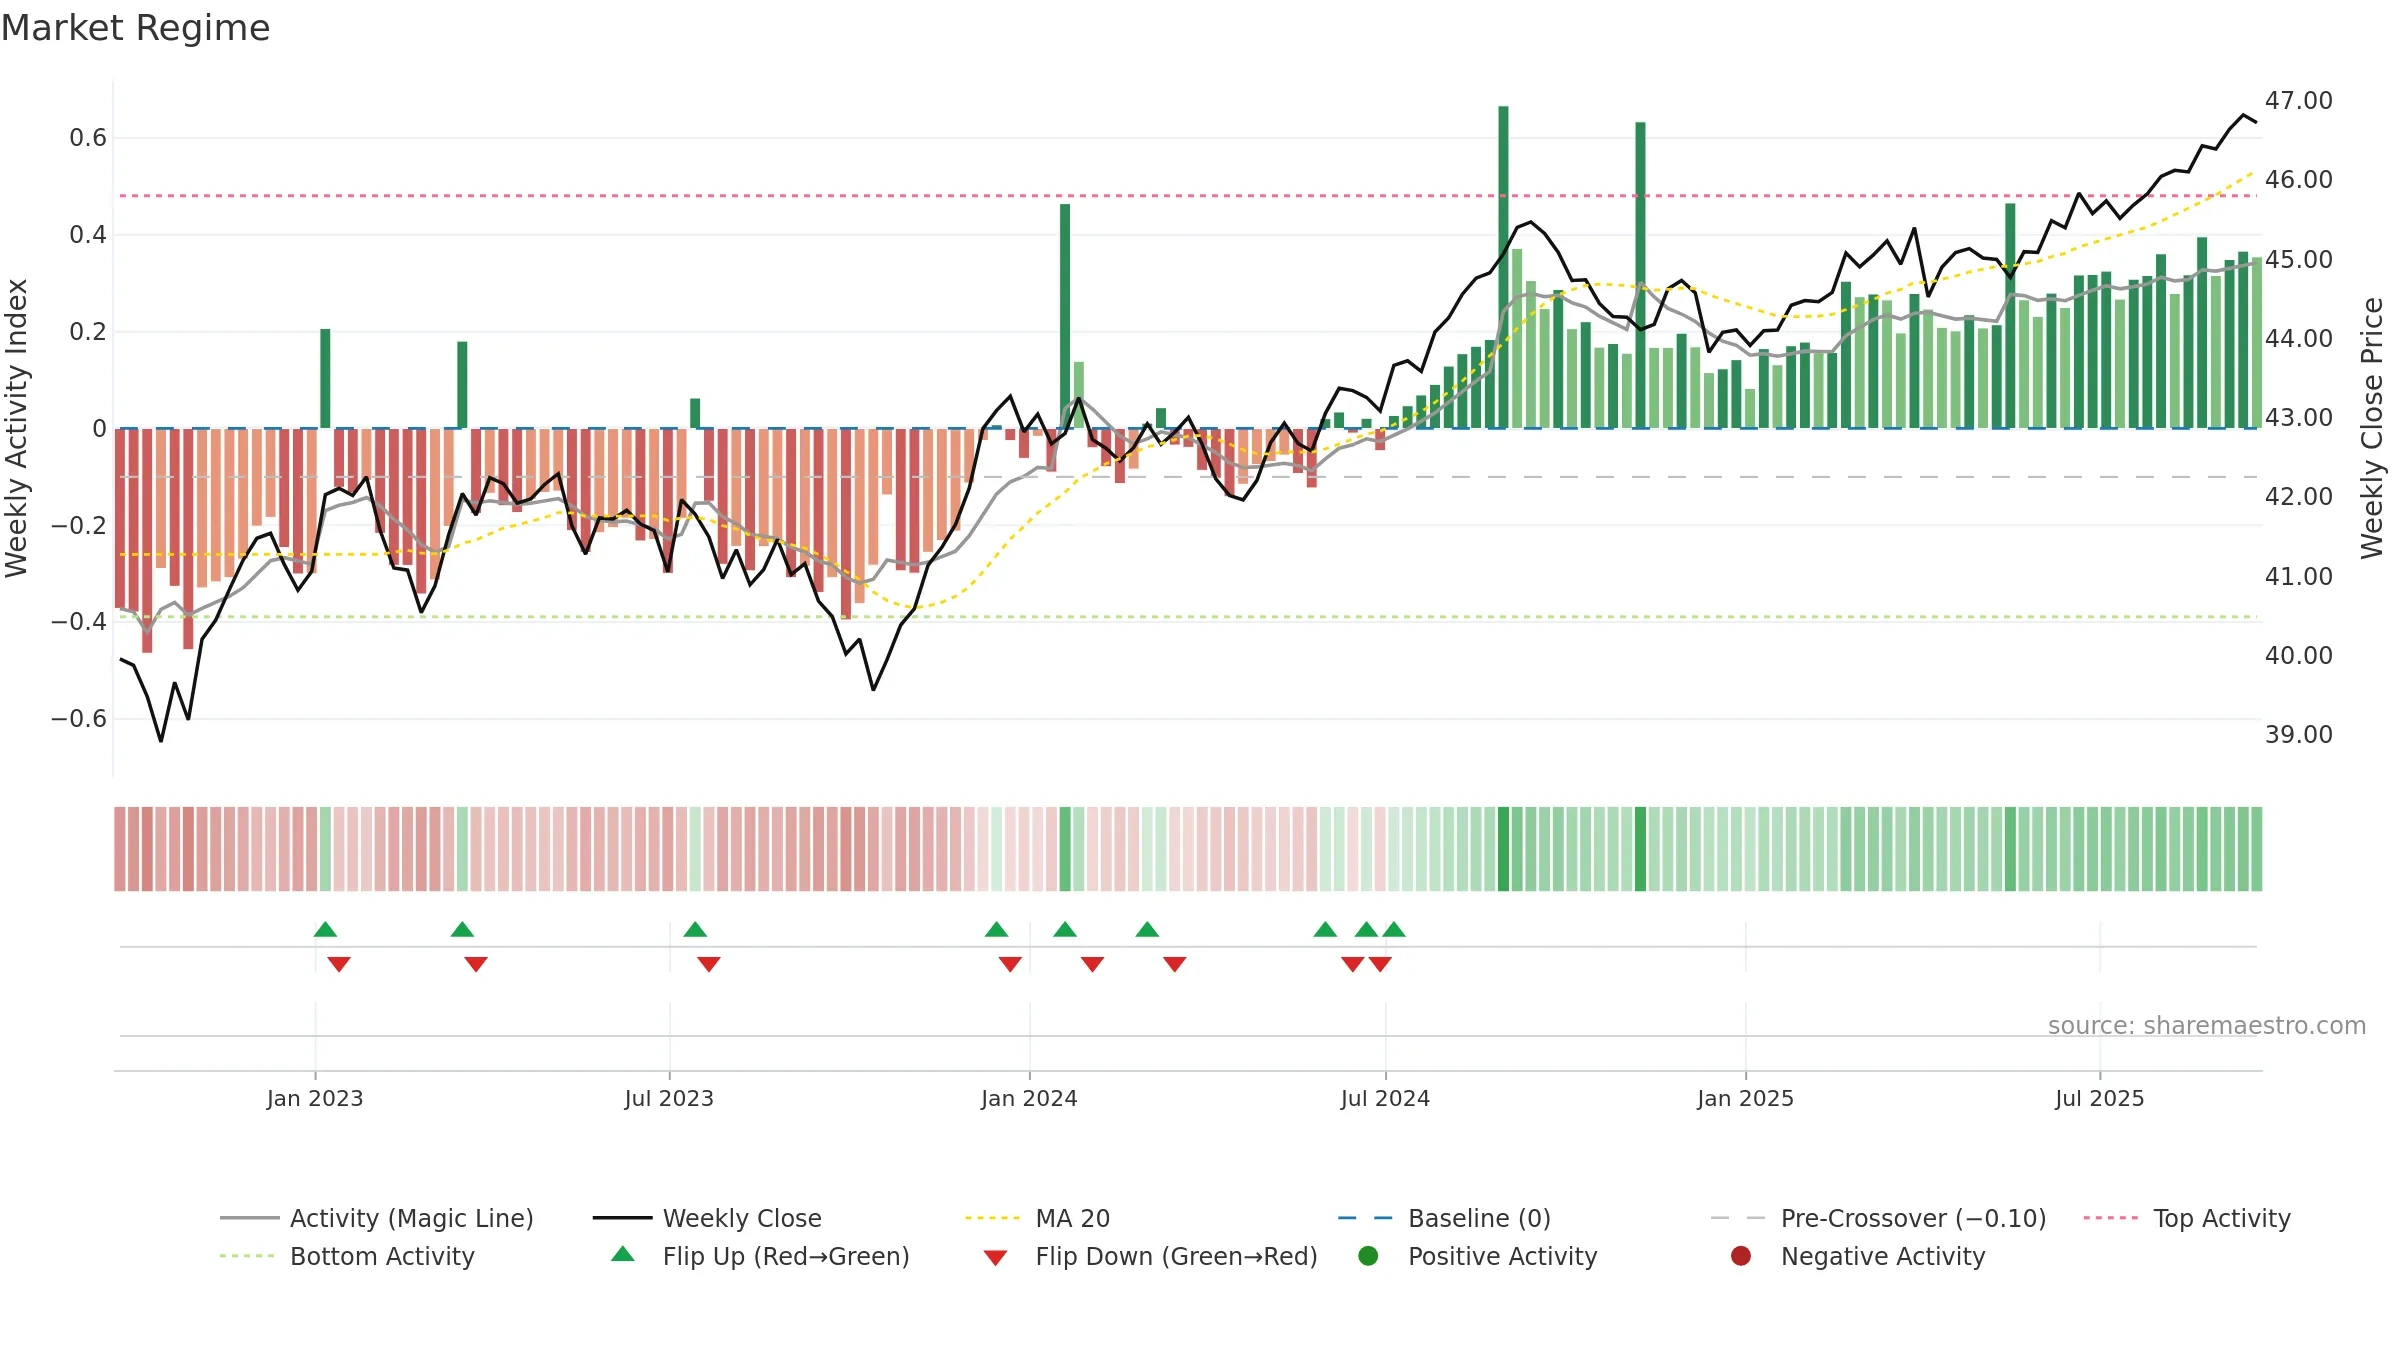Toggle the Pre-Crossover (−0.10) legend entry
The image size is (2400, 1350).
point(1878,1218)
